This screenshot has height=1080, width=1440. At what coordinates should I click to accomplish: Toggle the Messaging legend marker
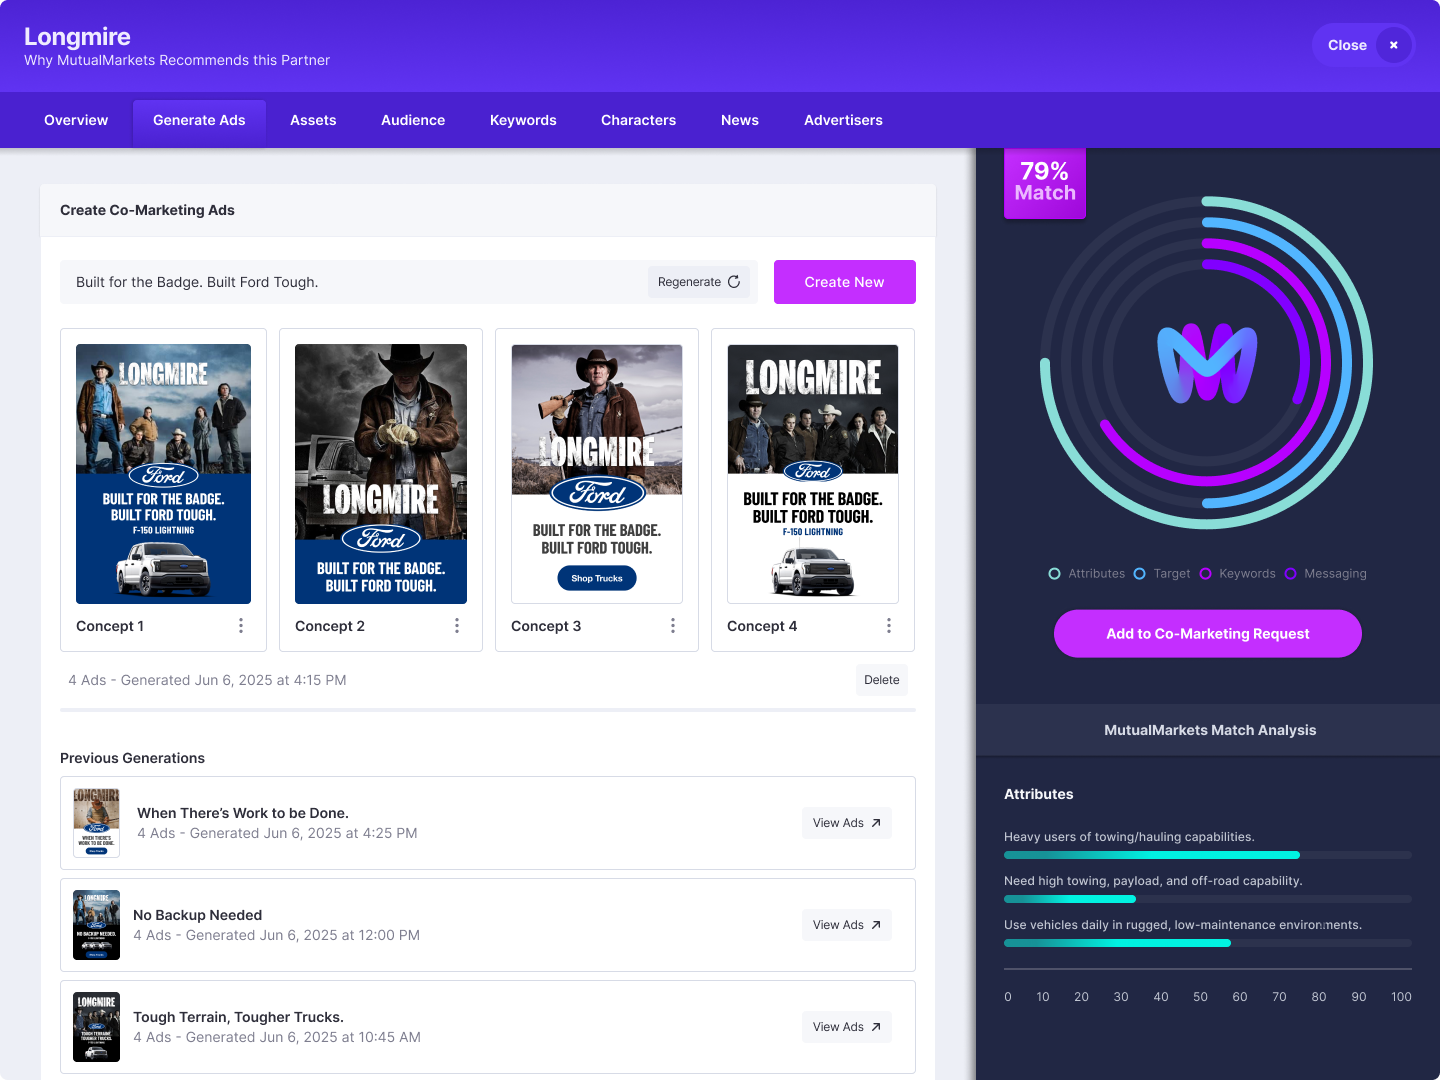point(1291,573)
